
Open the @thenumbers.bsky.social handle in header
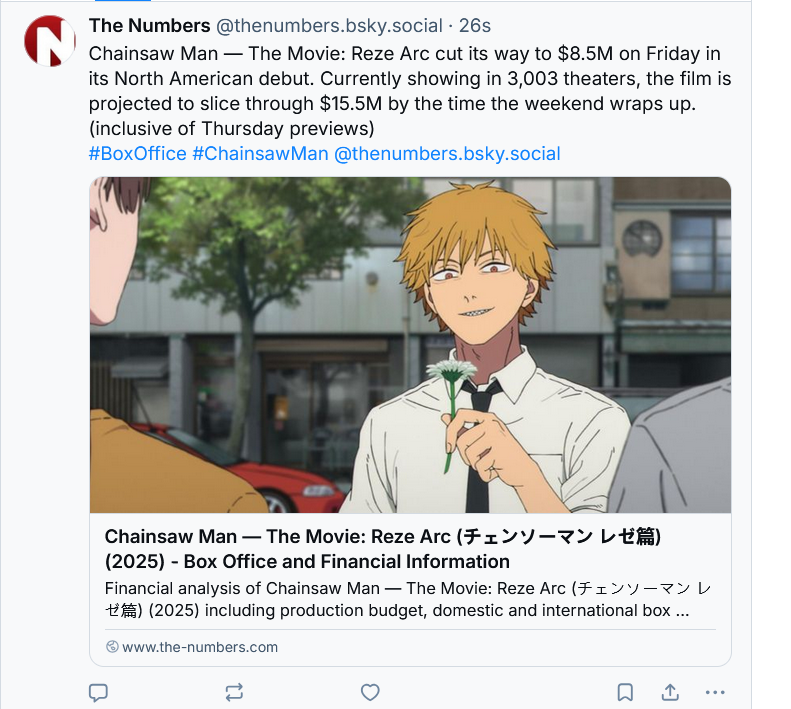tap(329, 26)
